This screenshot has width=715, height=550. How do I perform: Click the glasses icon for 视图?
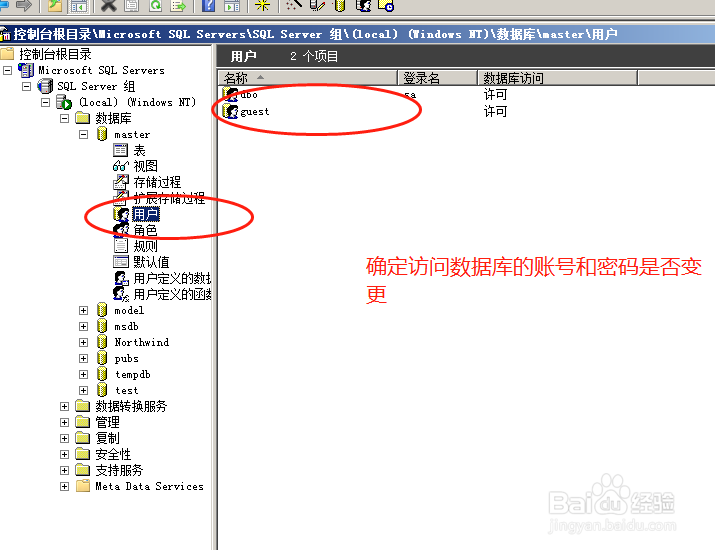121,166
